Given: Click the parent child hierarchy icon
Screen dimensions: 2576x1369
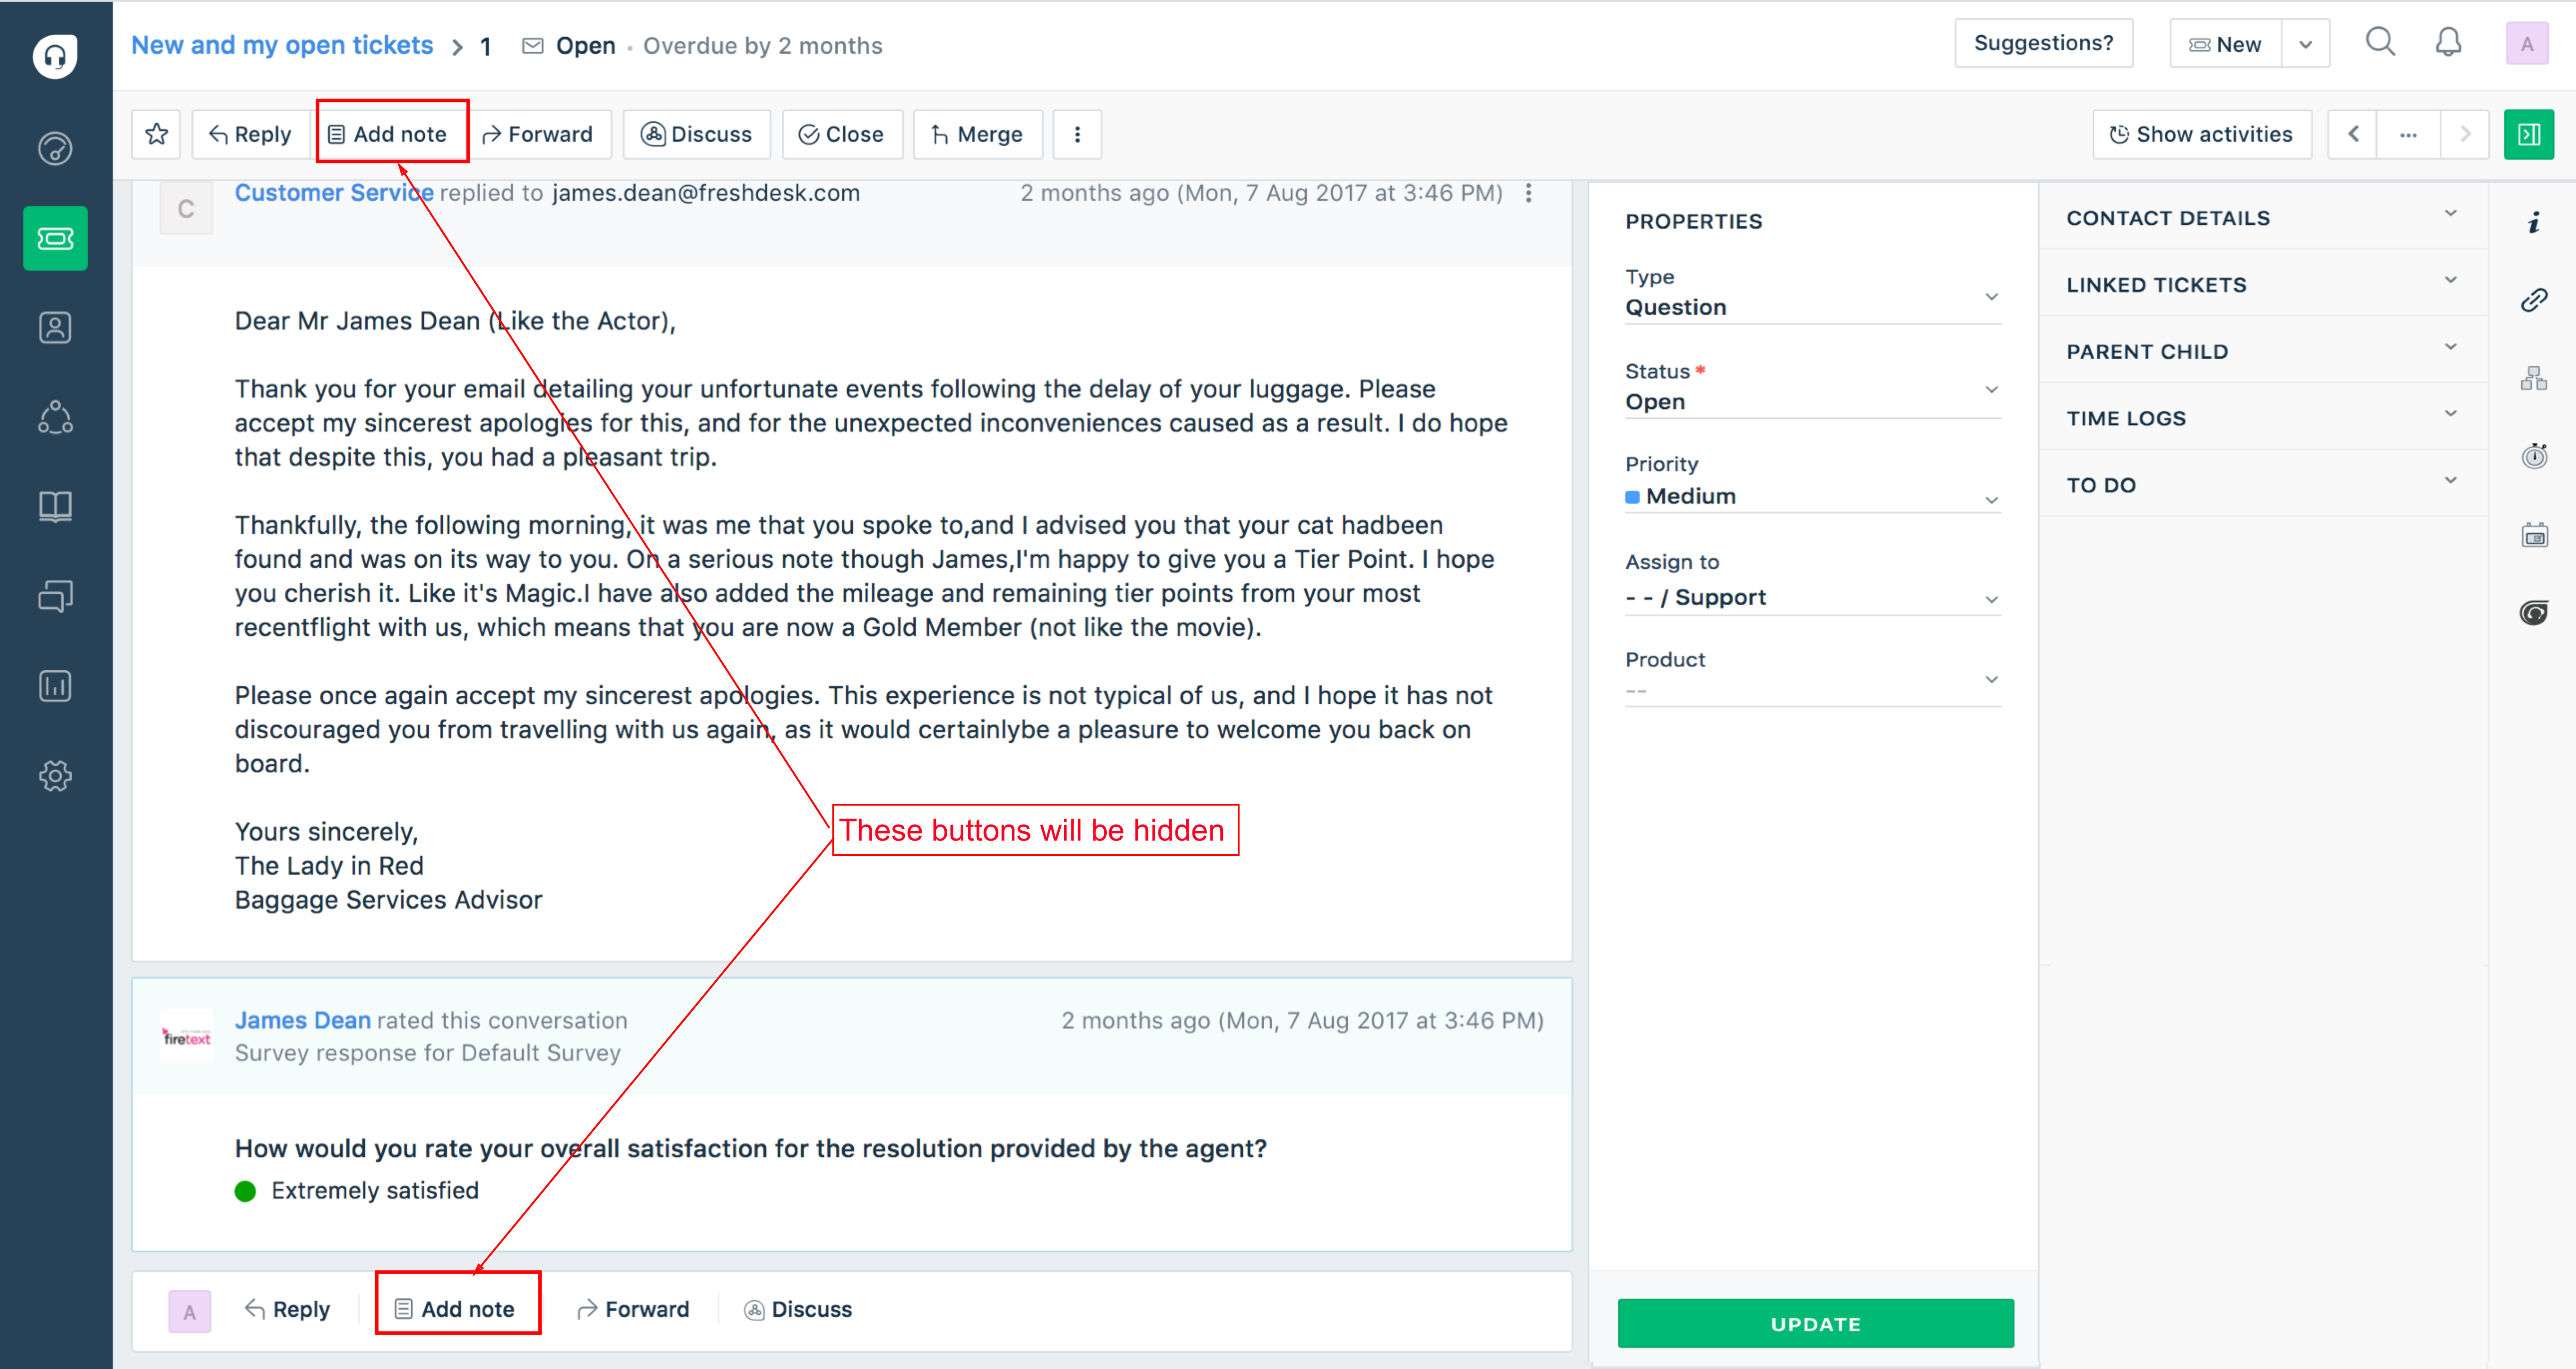Looking at the screenshot, I should click(2534, 378).
